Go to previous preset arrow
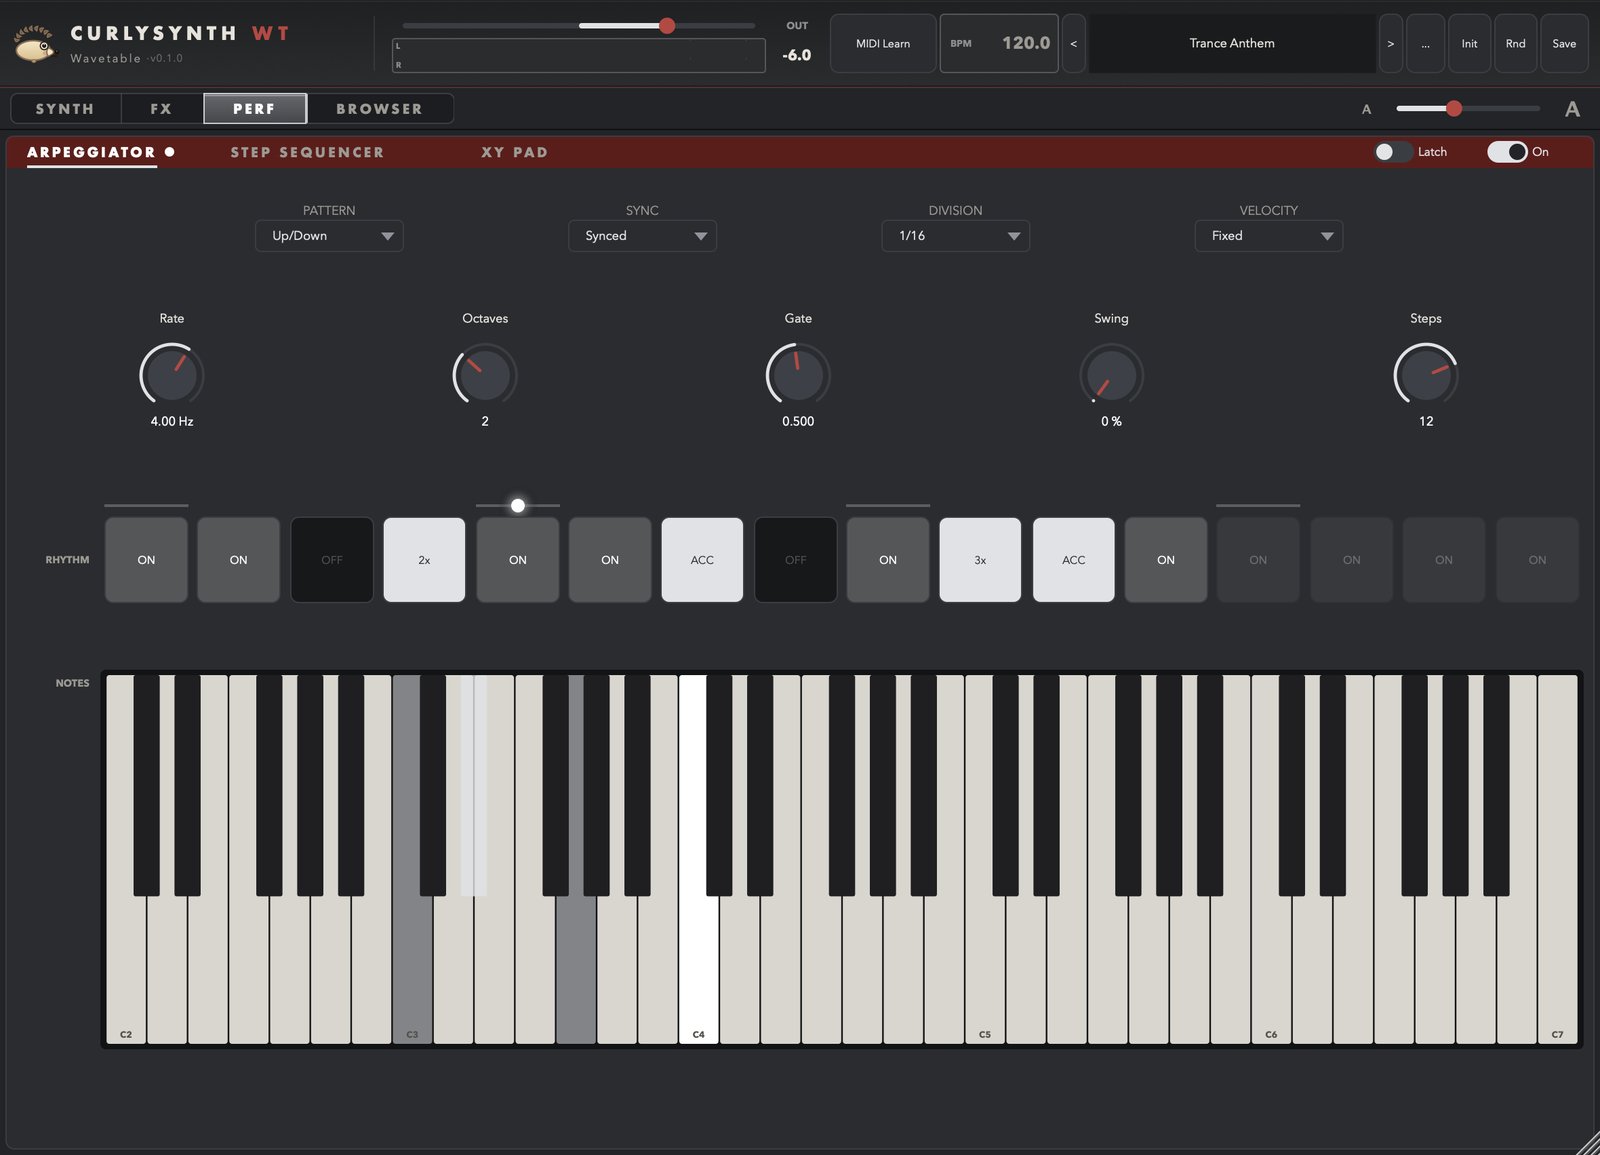The height and width of the screenshot is (1155, 1600). (1073, 43)
